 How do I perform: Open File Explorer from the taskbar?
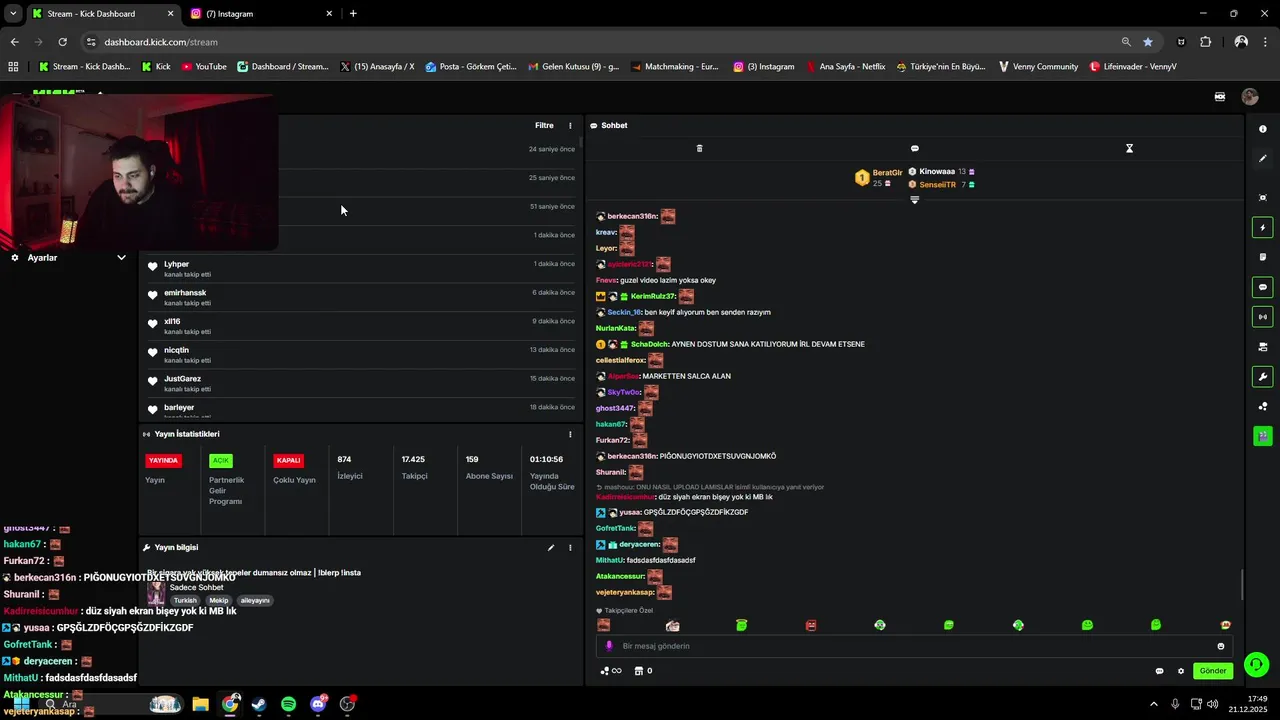(x=200, y=704)
